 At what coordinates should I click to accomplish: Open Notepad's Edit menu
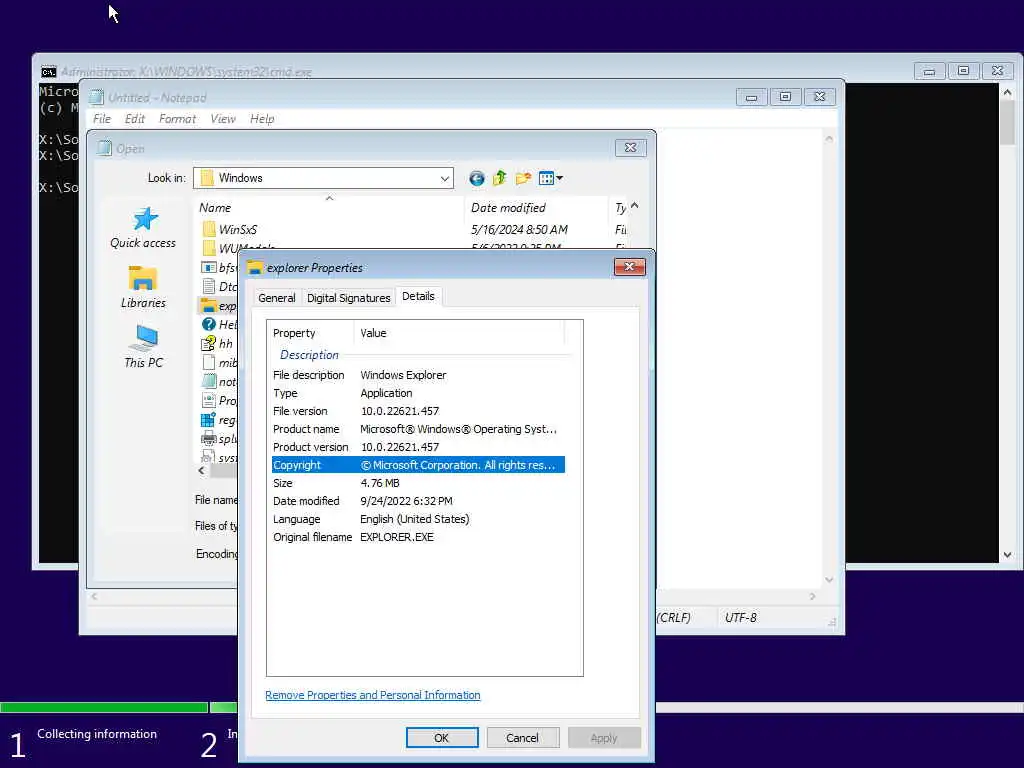pos(135,119)
